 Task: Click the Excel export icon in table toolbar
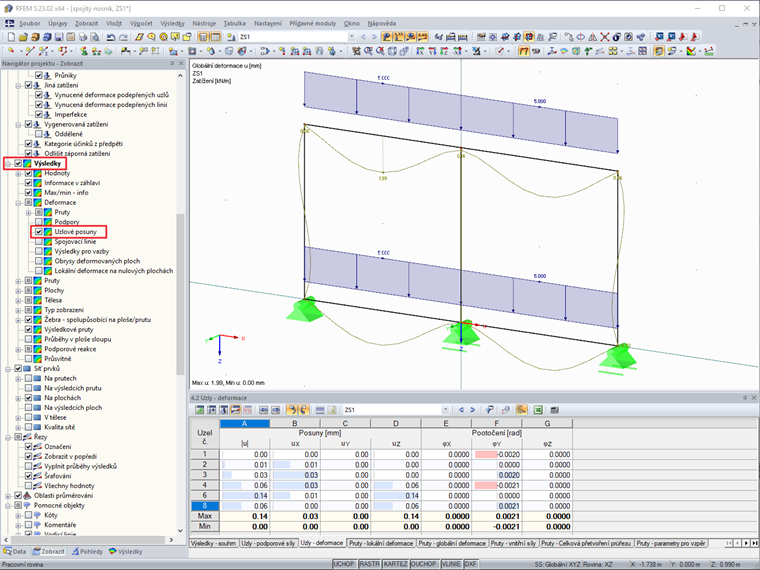[538, 410]
